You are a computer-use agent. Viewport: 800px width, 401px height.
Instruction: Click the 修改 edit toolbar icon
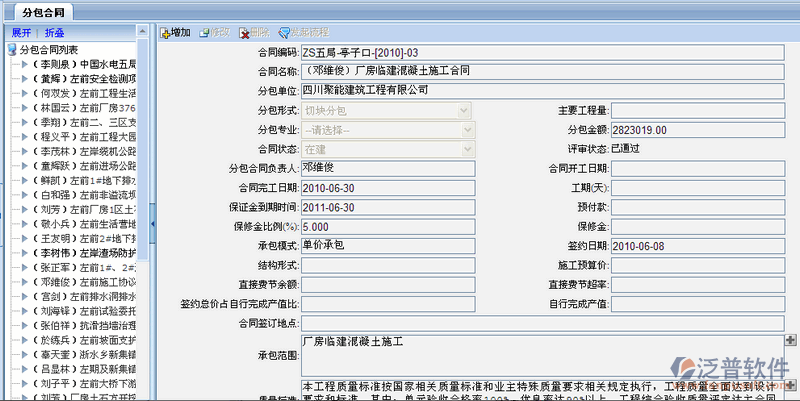(205, 33)
